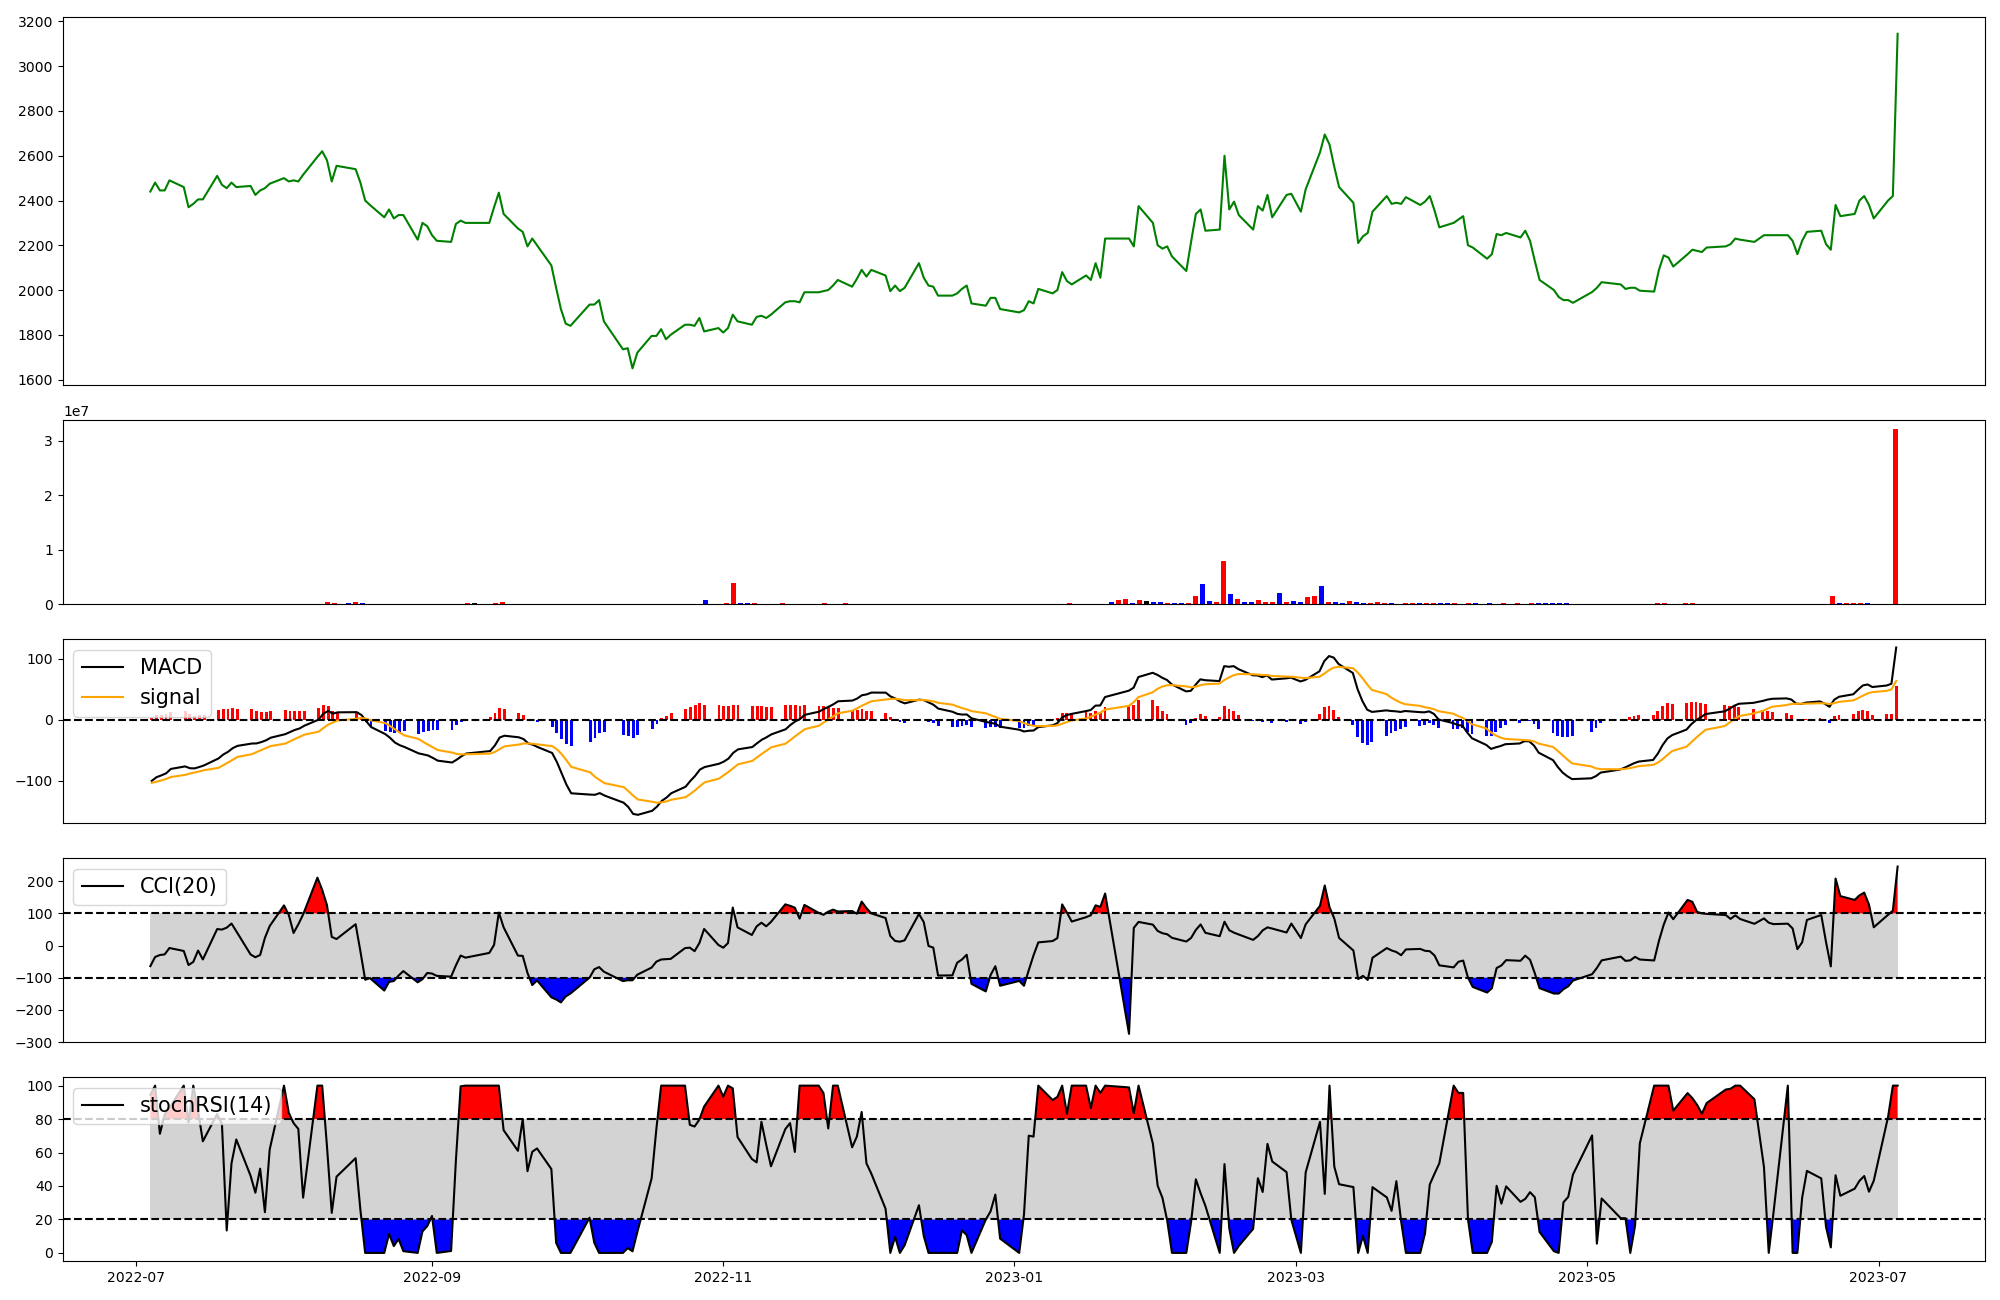This screenshot has width=2000, height=1300.
Task: Click the stochRSI(14) legend text
Action: click(205, 1105)
